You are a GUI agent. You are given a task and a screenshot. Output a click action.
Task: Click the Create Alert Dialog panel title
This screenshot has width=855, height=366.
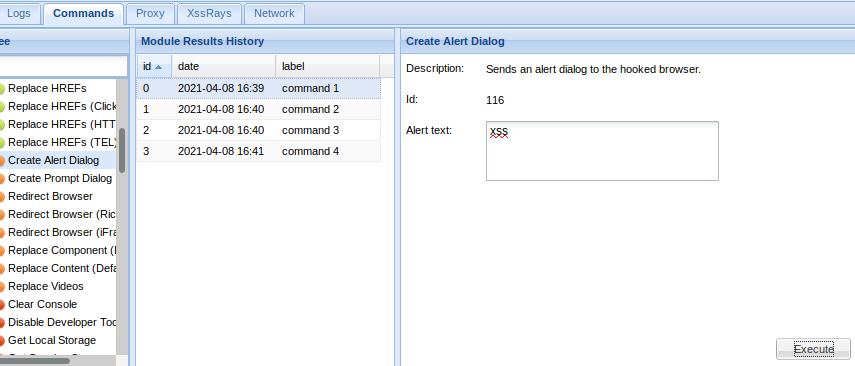[455, 41]
